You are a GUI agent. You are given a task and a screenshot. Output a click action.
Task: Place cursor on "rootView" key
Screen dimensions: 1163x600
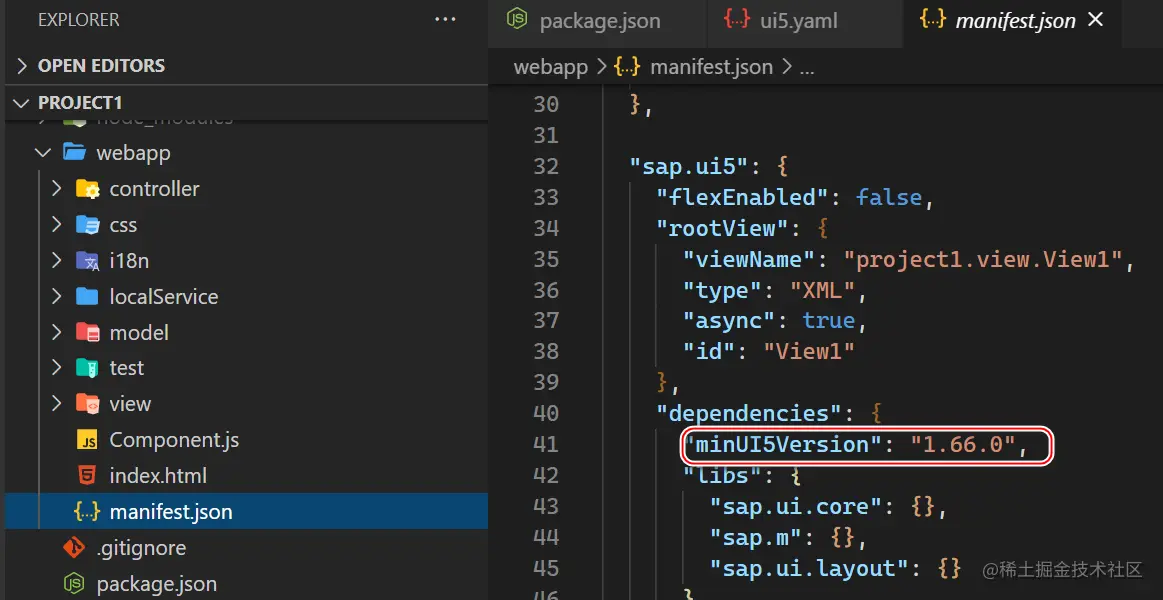click(724, 228)
